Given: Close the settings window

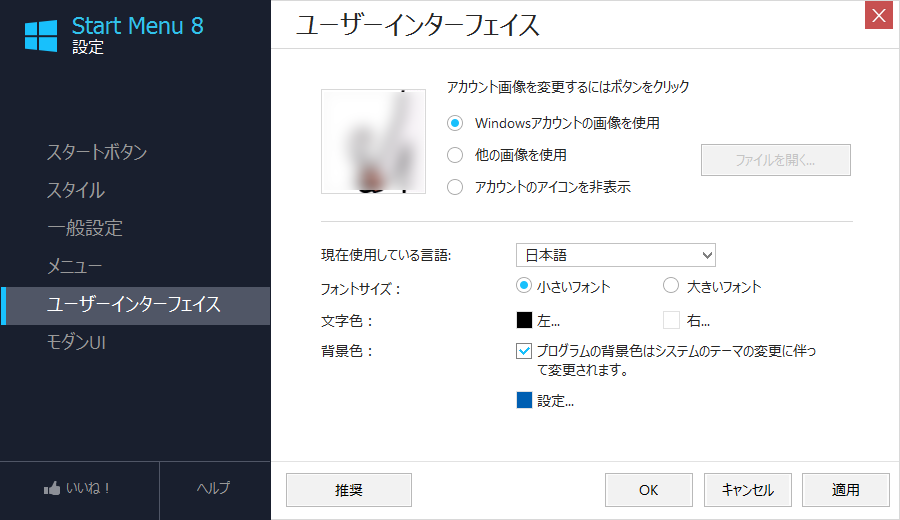Looking at the screenshot, I should coord(879,15).
